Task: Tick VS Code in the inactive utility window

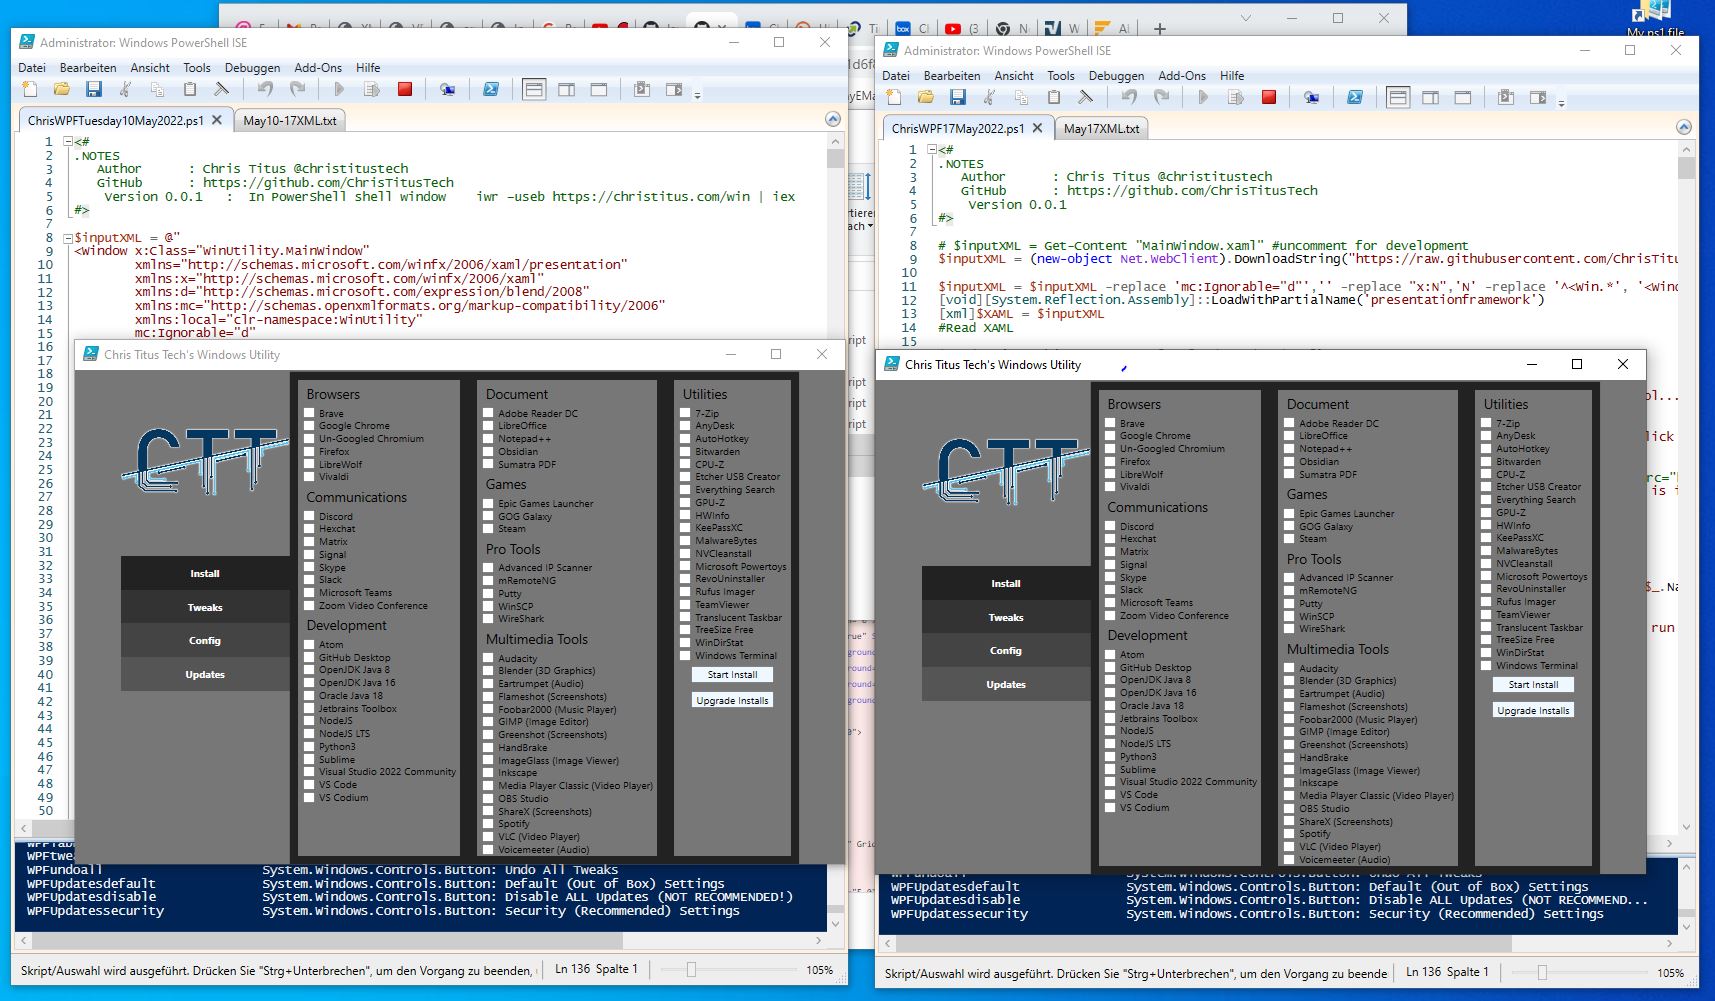Action: pyautogui.click(x=310, y=785)
